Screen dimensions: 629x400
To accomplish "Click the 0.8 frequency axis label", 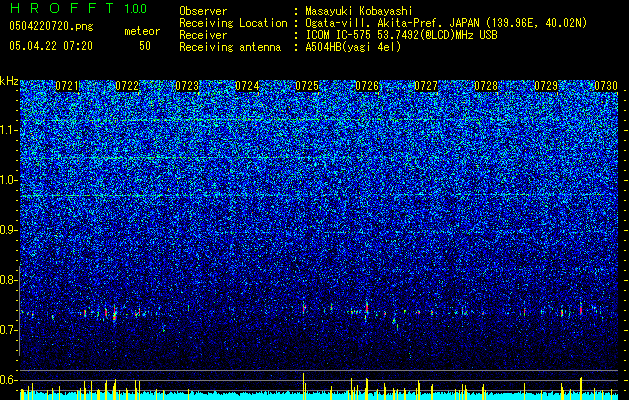I will tap(8, 280).
